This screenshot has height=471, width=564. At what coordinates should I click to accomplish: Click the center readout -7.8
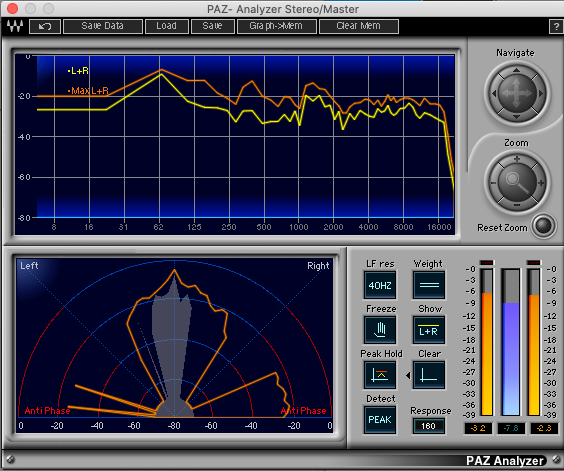511,428
